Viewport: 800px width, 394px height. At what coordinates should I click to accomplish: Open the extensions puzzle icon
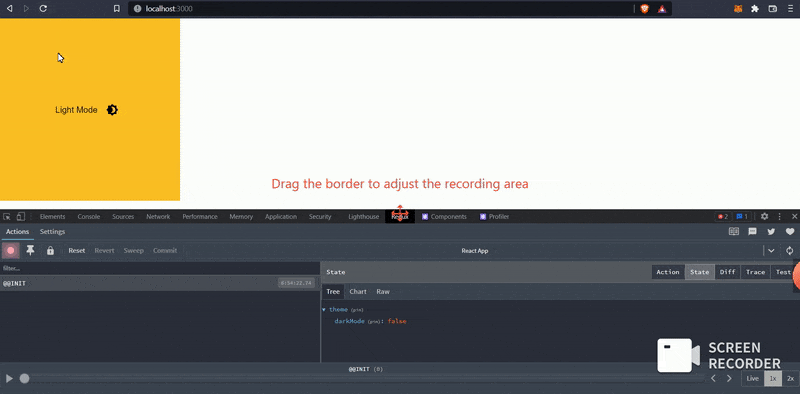coord(755,9)
